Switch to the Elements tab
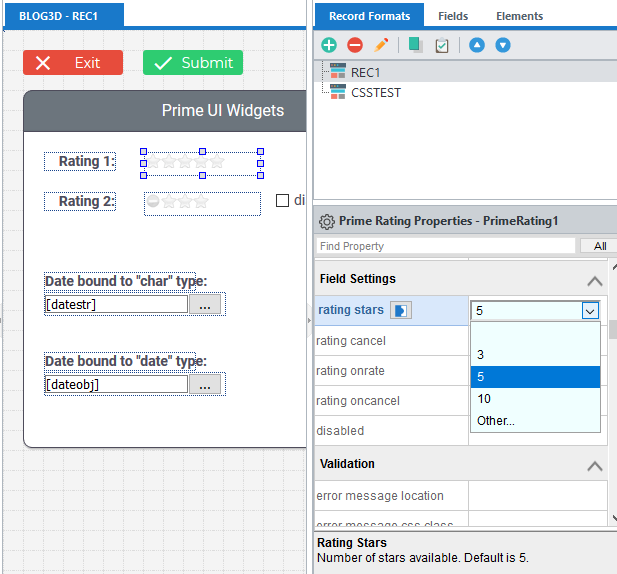Viewport: 617px width, 574px height. [519, 16]
